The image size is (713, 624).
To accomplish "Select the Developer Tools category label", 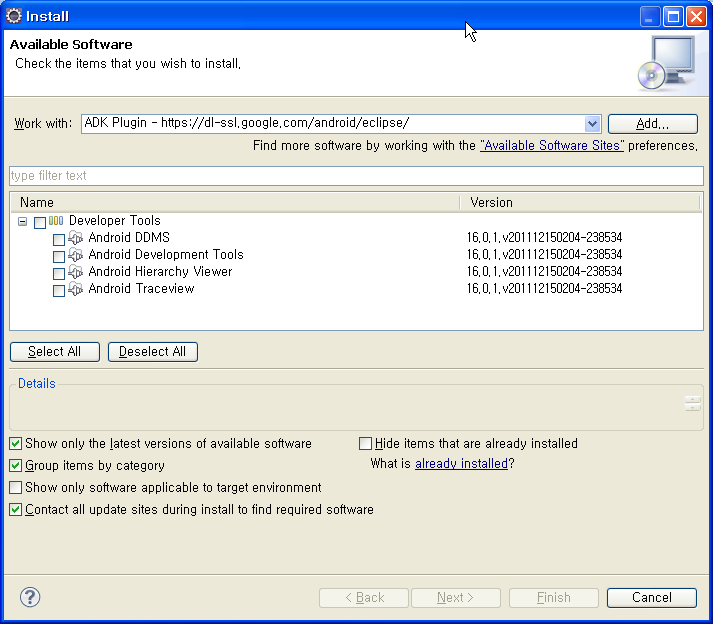I will pyautogui.click(x=115, y=221).
